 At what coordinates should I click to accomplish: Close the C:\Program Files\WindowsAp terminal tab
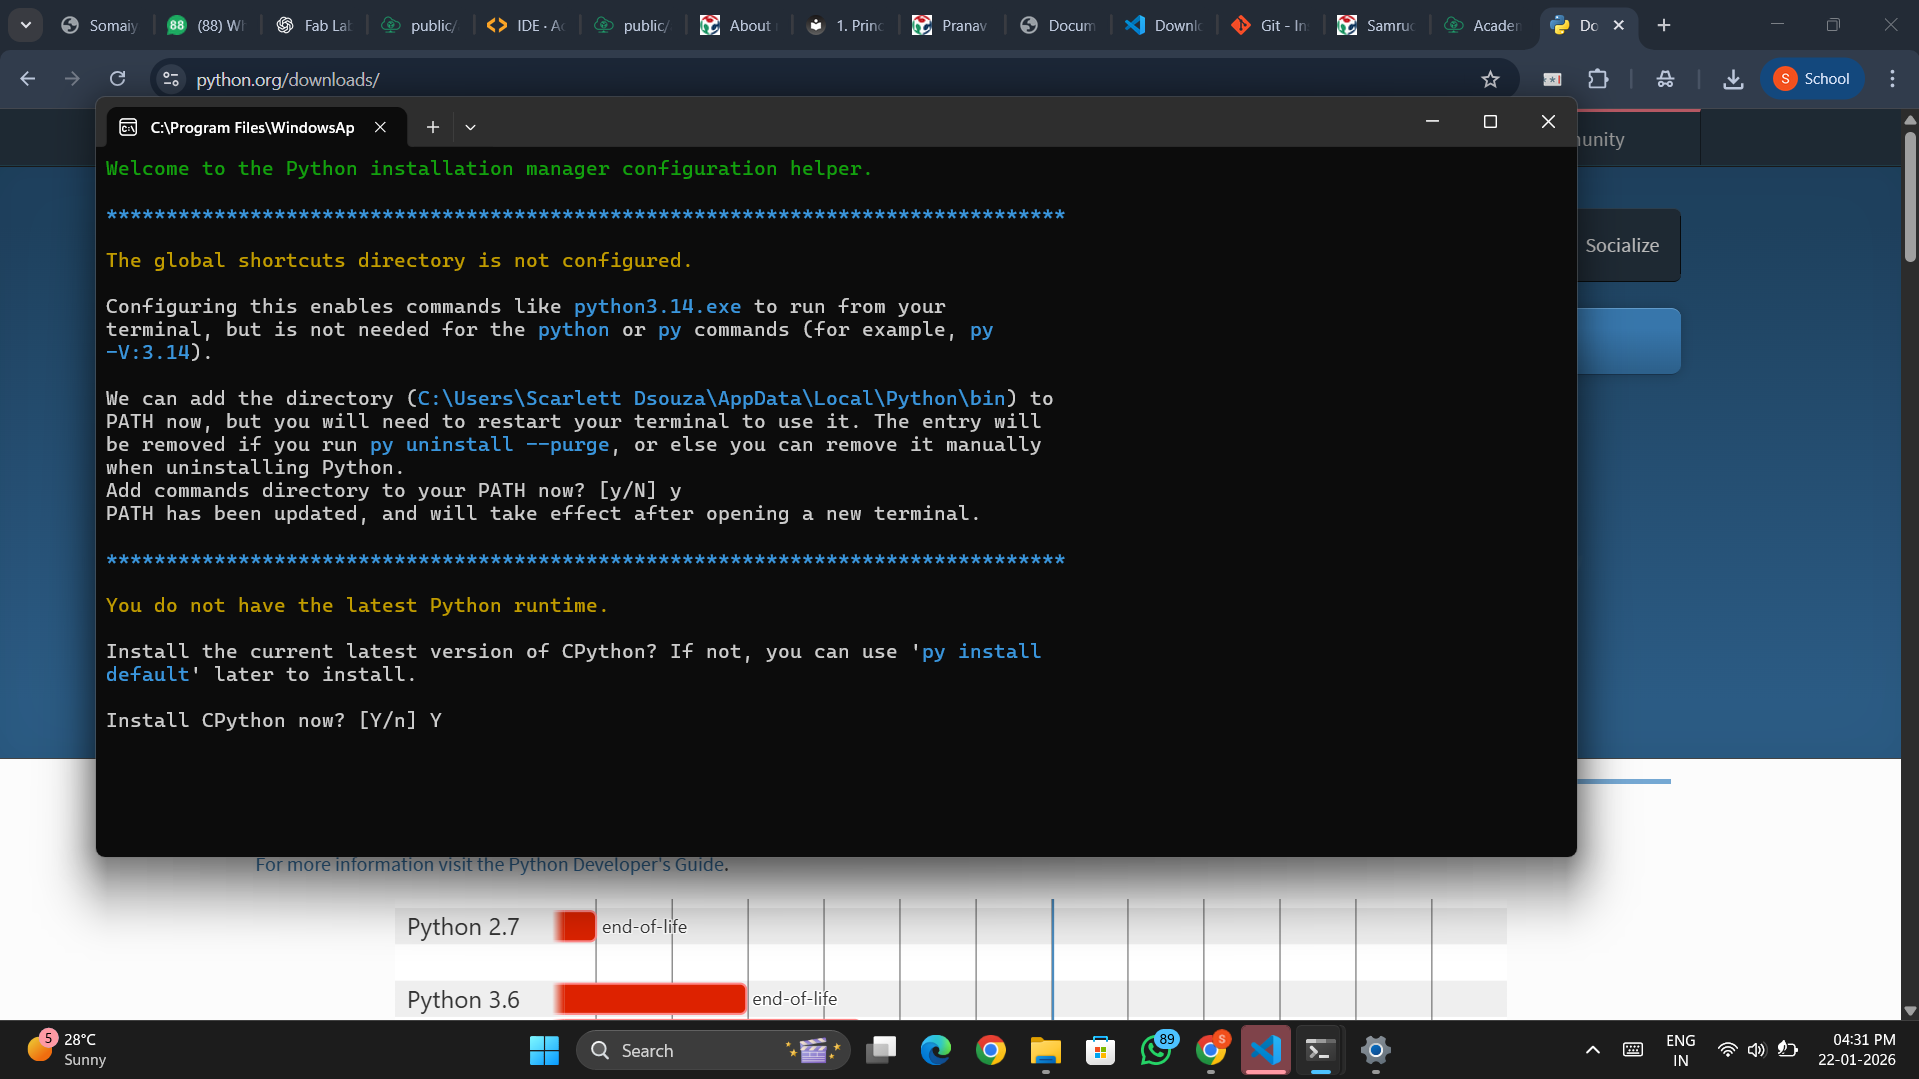click(380, 127)
